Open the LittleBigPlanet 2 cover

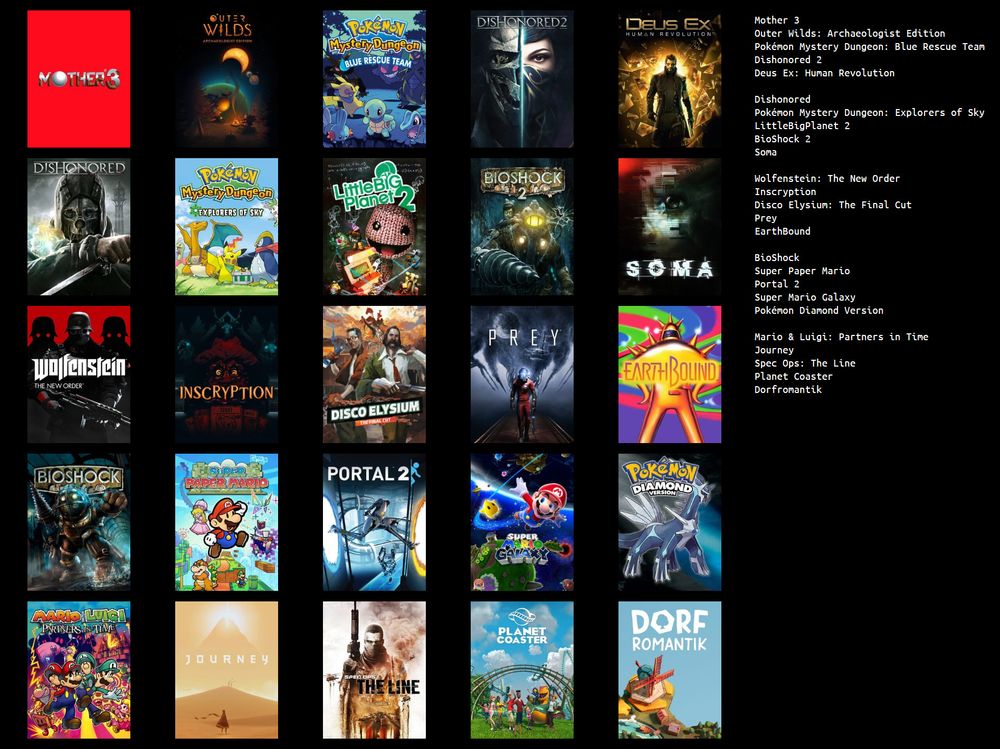pyautogui.click(x=374, y=226)
